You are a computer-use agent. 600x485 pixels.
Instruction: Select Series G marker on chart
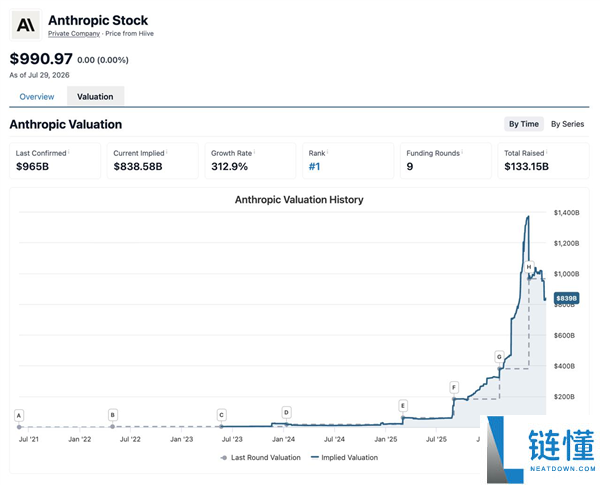[x=499, y=357]
